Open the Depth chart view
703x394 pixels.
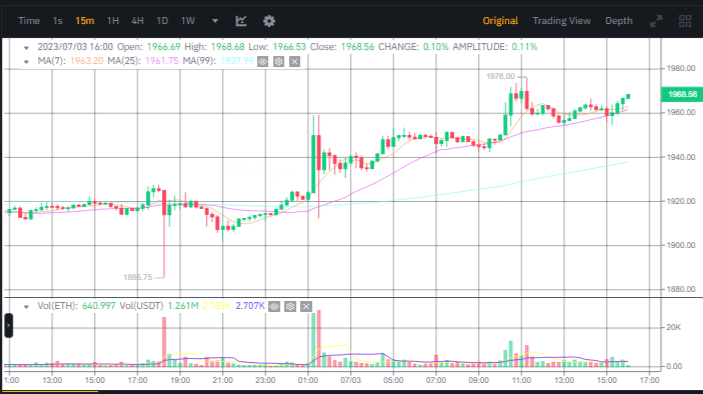click(619, 21)
